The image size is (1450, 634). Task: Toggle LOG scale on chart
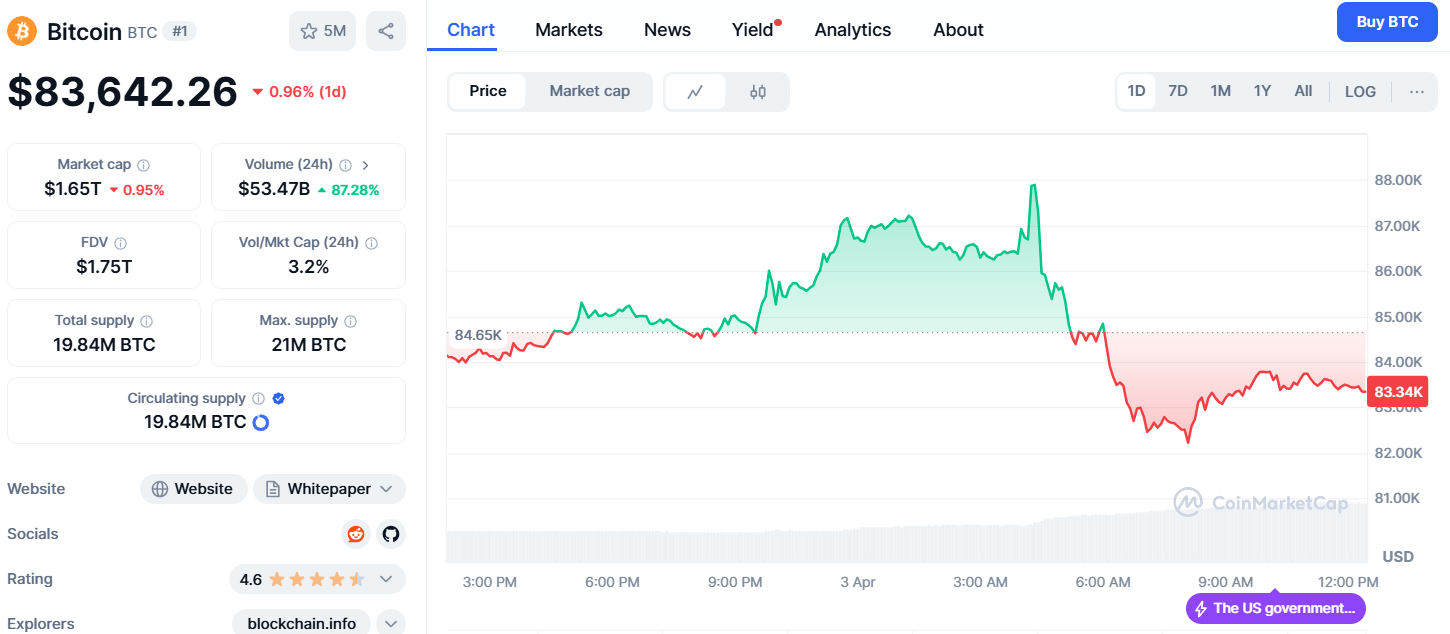1360,92
